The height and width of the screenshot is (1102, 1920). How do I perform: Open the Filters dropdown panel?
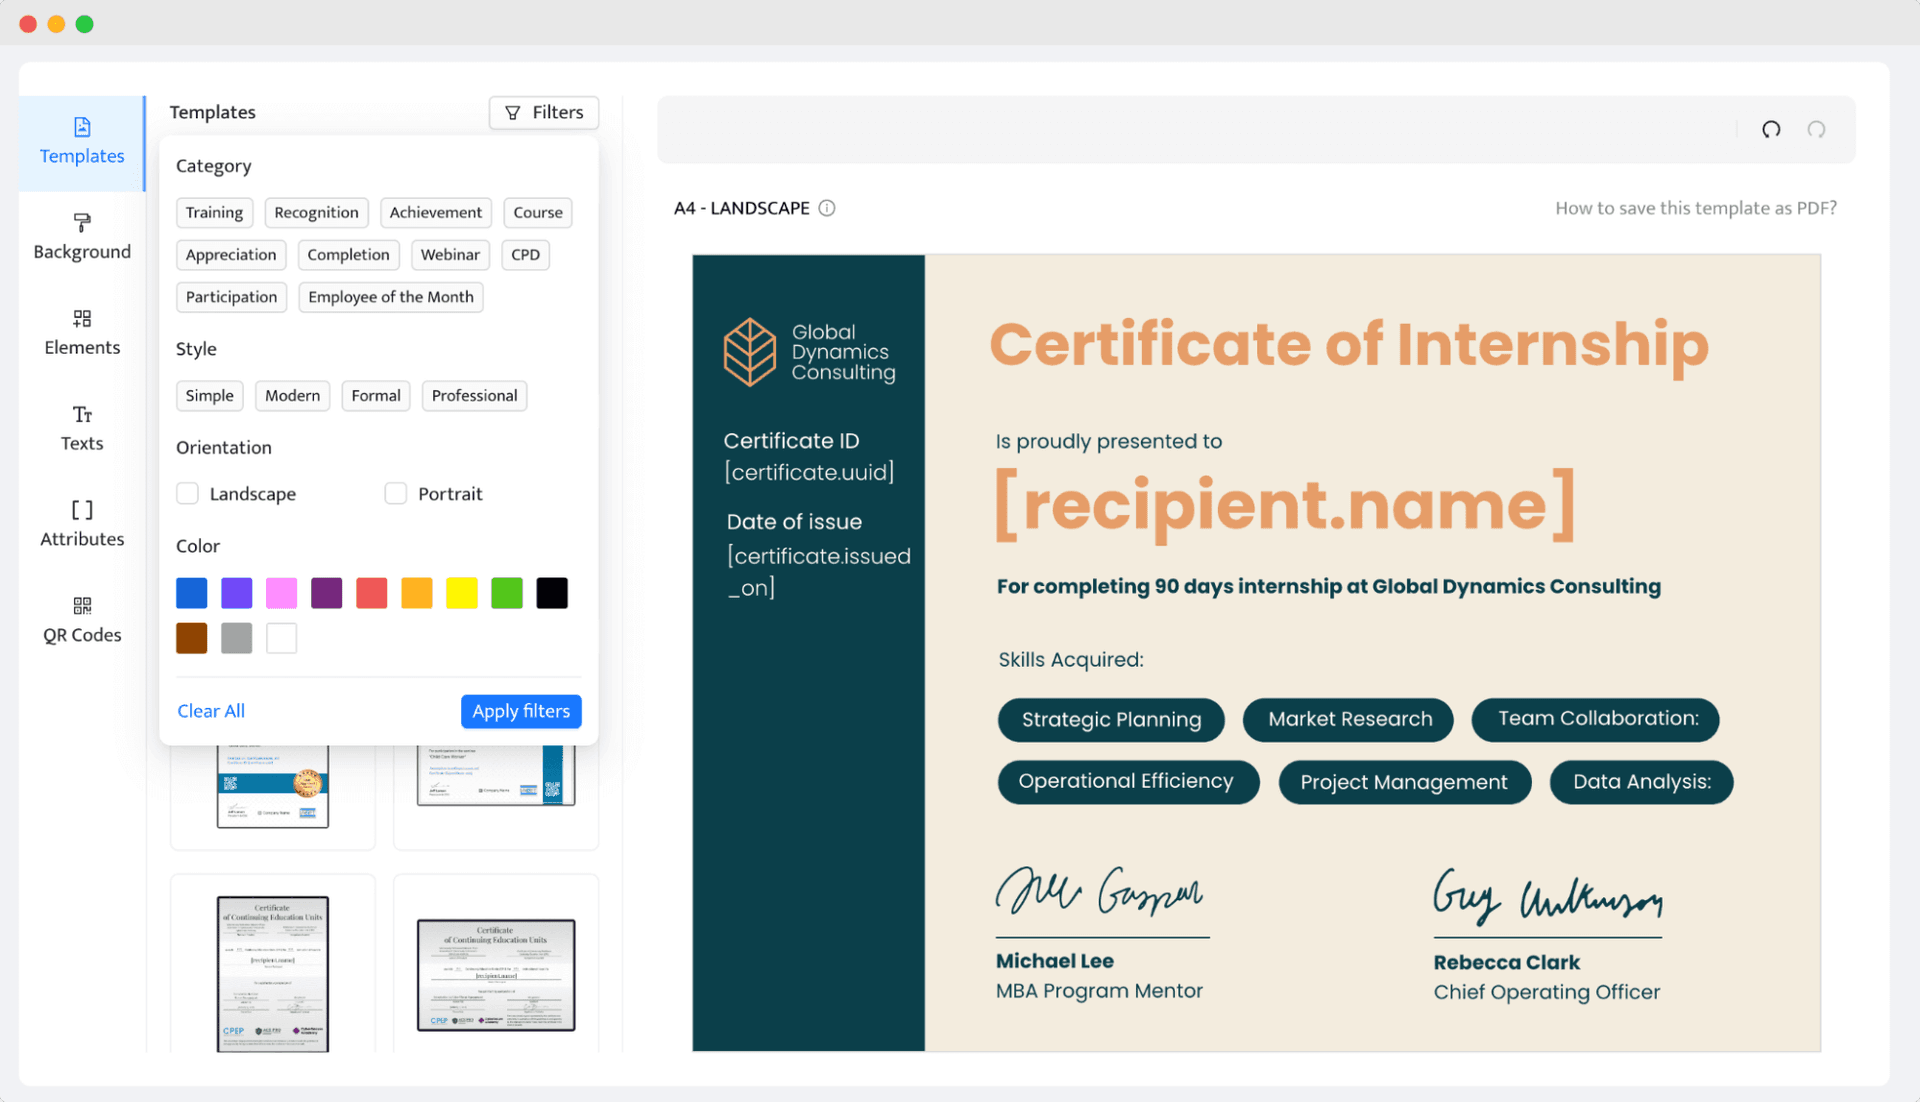click(x=543, y=112)
